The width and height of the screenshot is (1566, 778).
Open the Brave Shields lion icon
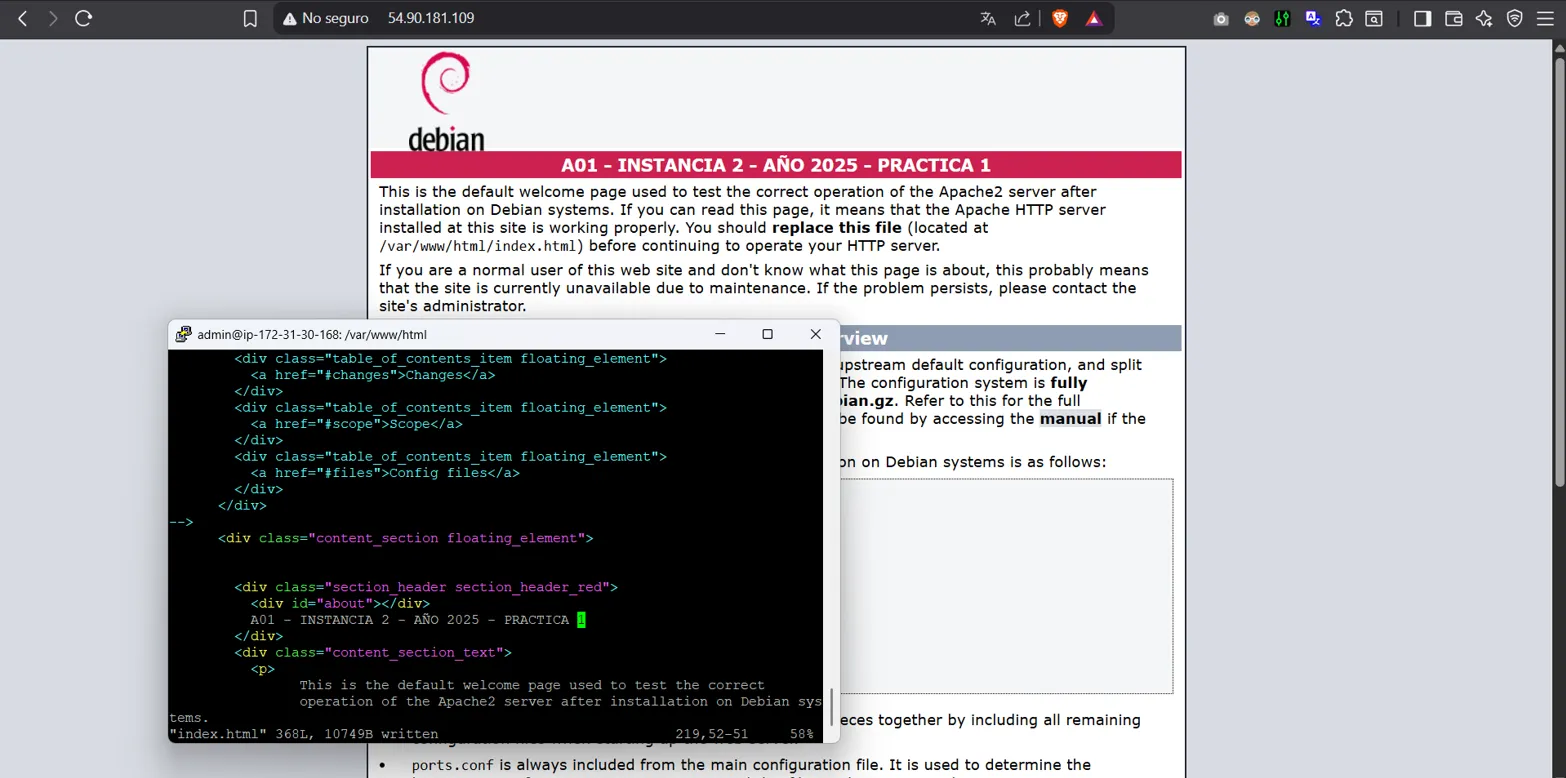(1060, 19)
